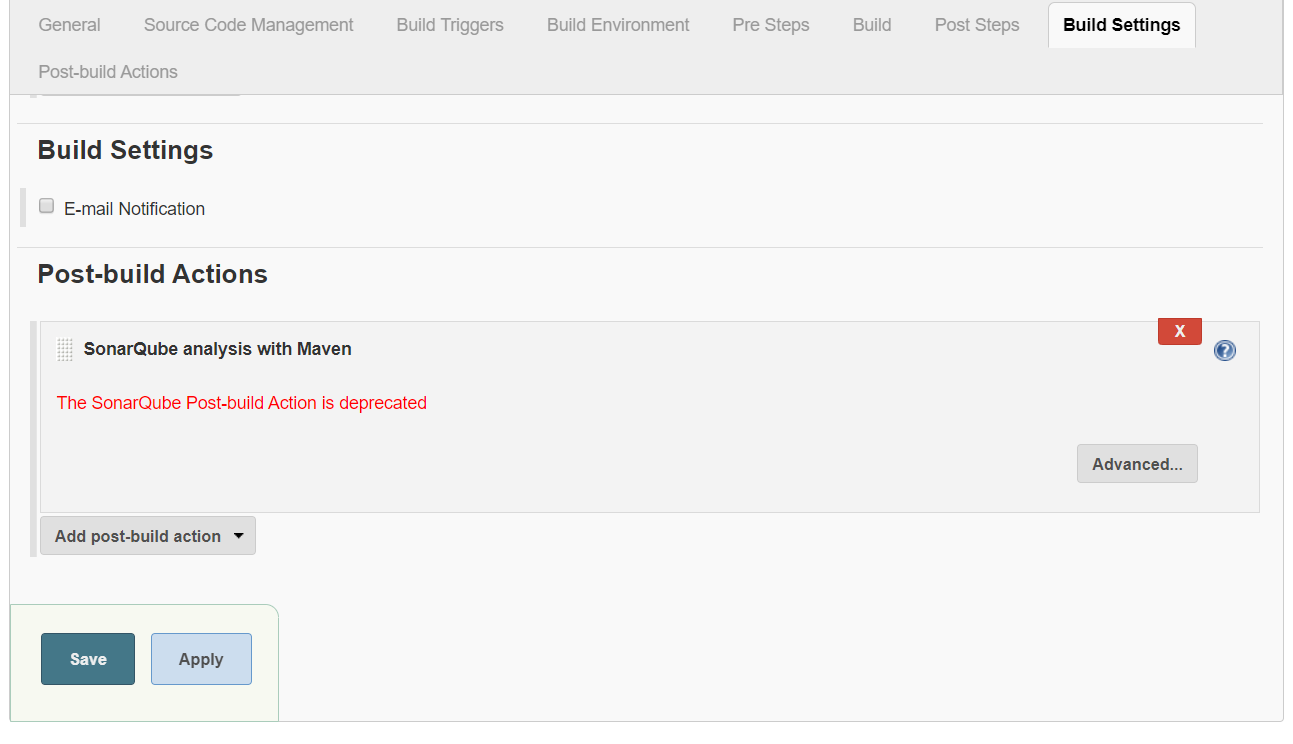Open the Source Code Management tab
The height and width of the screenshot is (744, 1293).
click(x=248, y=25)
